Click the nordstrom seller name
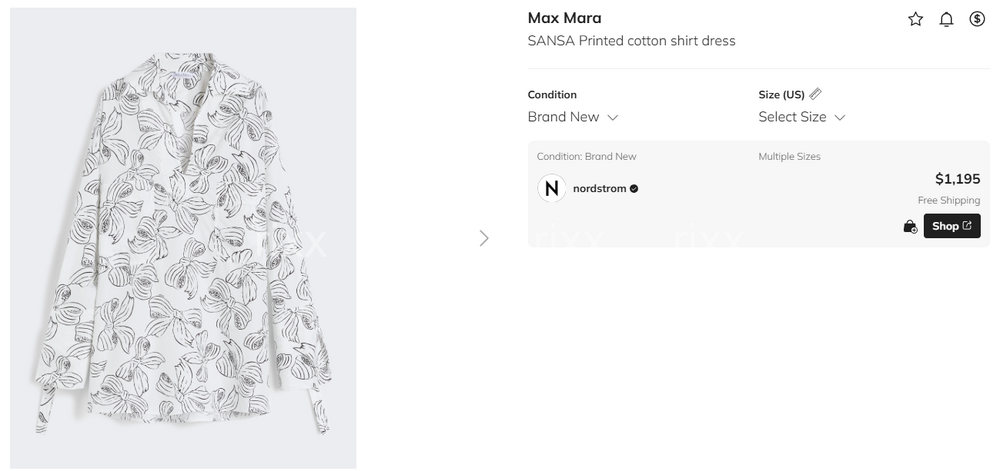 pyautogui.click(x=599, y=188)
